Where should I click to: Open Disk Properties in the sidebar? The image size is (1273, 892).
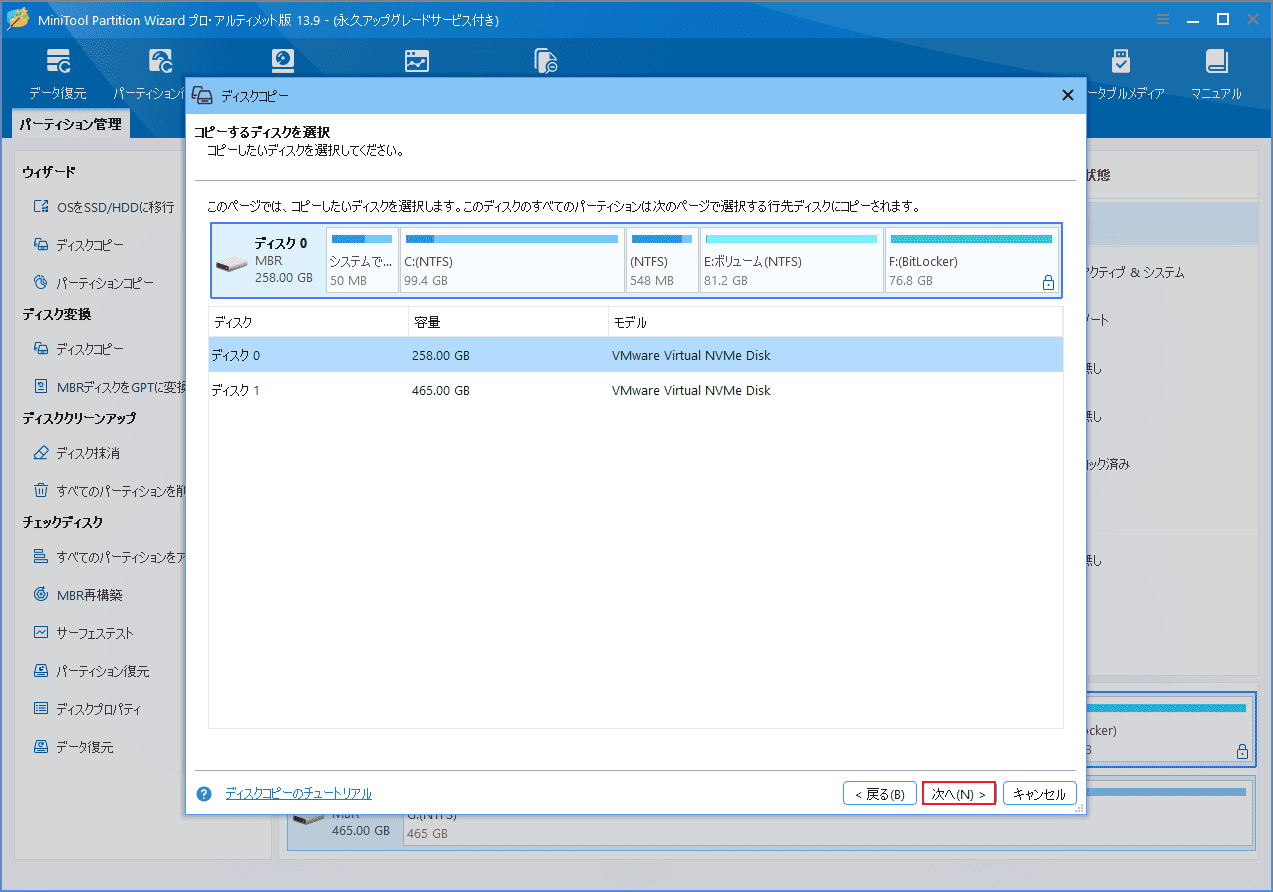[87, 709]
